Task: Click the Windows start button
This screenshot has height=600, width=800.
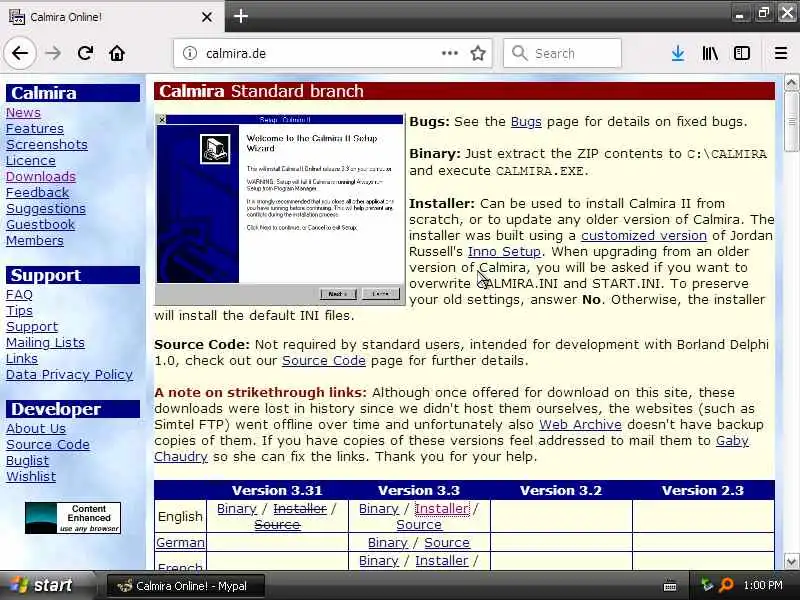Action: point(47,585)
